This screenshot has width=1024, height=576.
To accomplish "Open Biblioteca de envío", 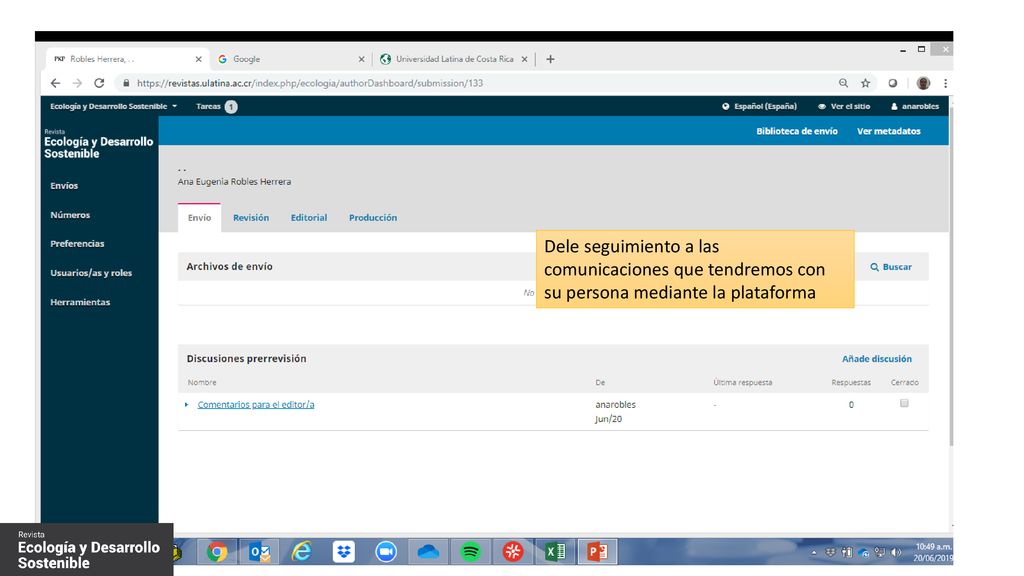I will click(797, 131).
